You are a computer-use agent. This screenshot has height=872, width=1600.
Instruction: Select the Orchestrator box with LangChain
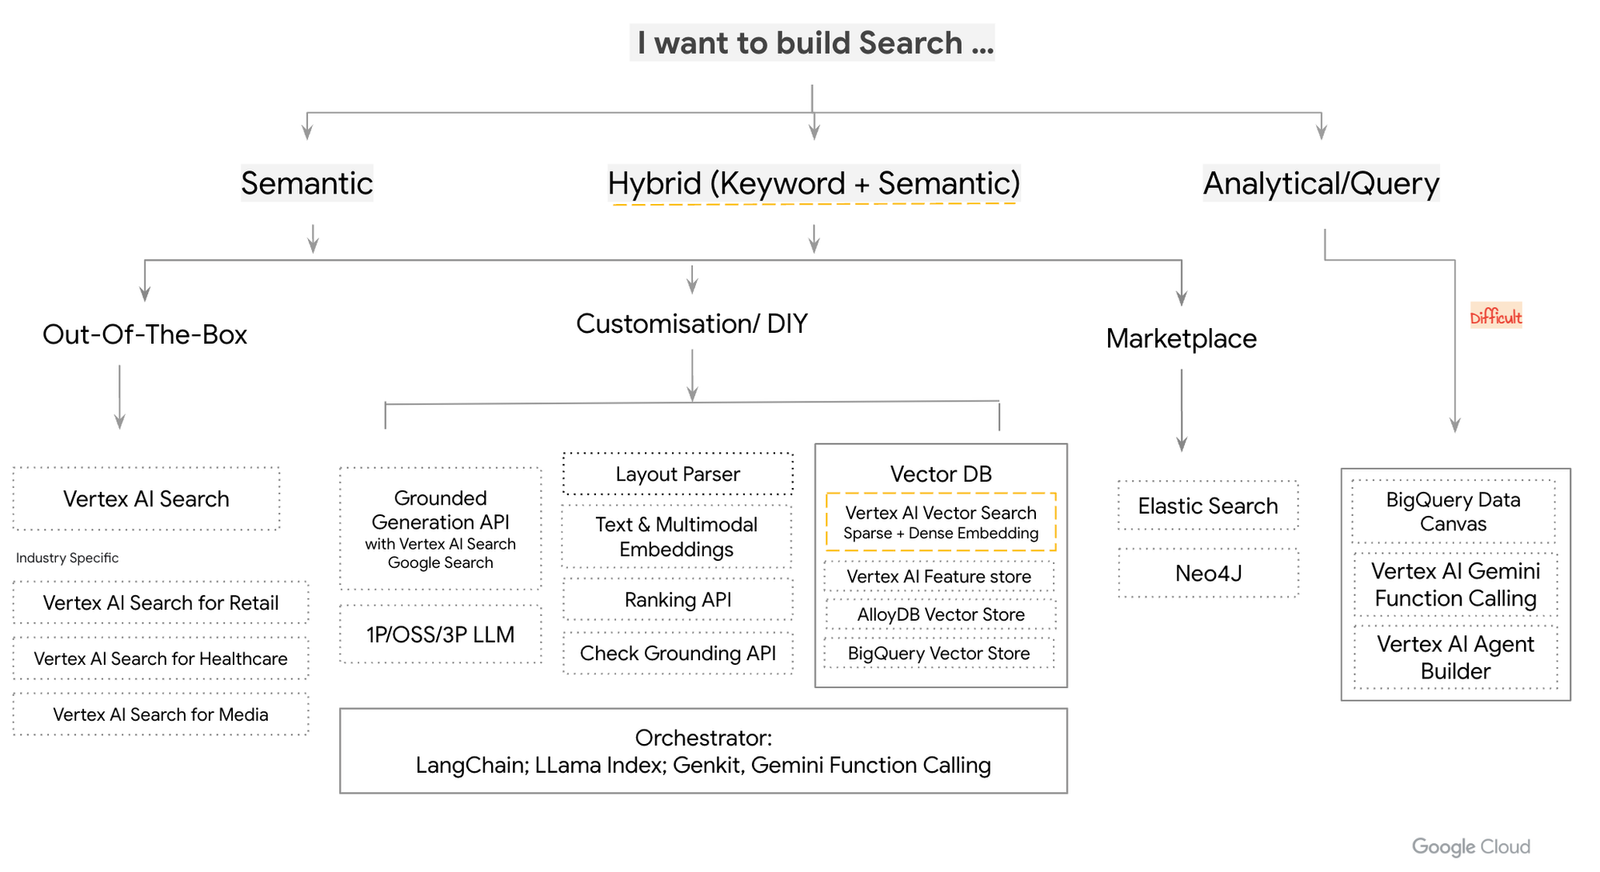(704, 751)
